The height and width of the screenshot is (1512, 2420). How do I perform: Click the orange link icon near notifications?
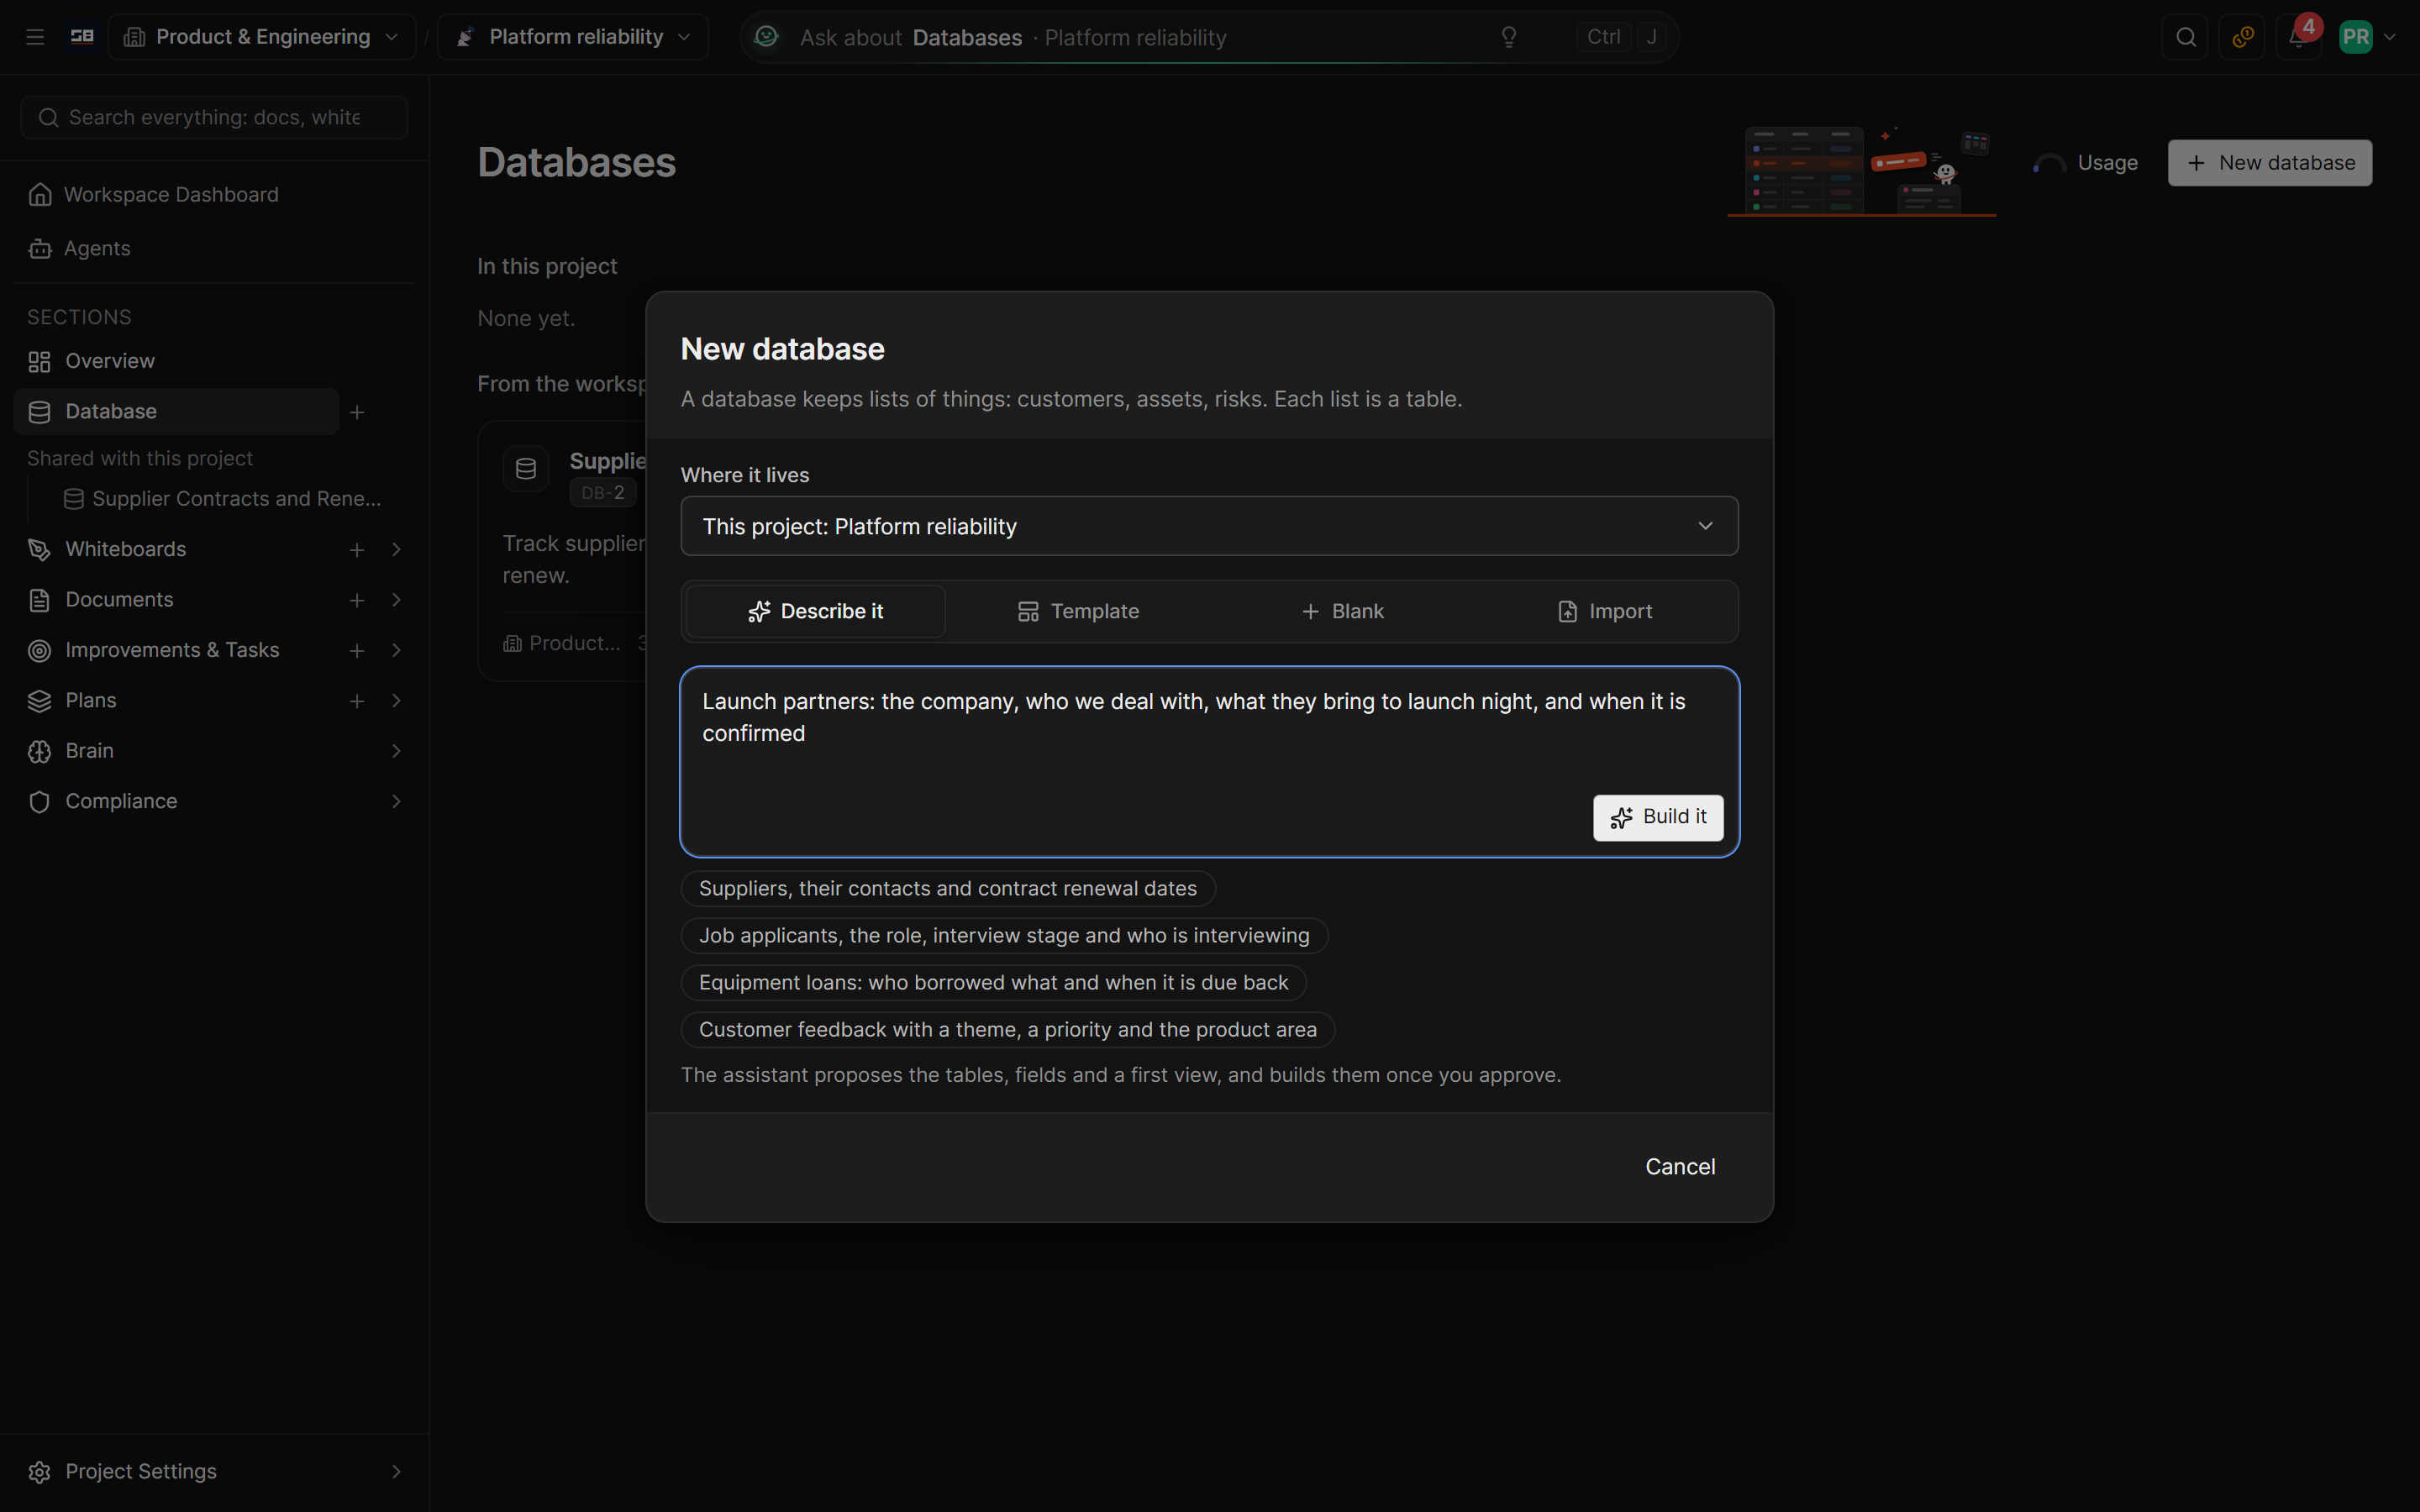[x=2242, y=37]
